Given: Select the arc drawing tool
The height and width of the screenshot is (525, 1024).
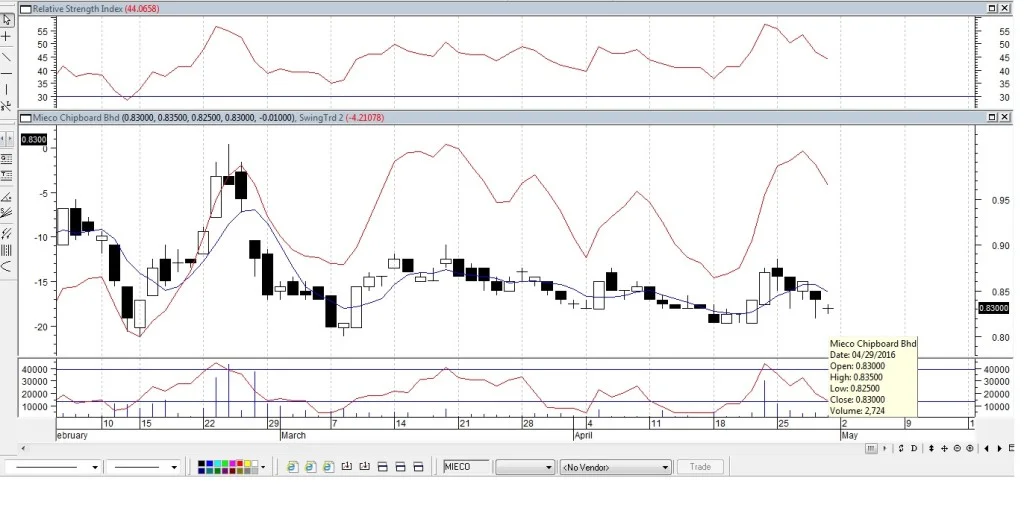Looking at the screenshot, I should point(7,266).
